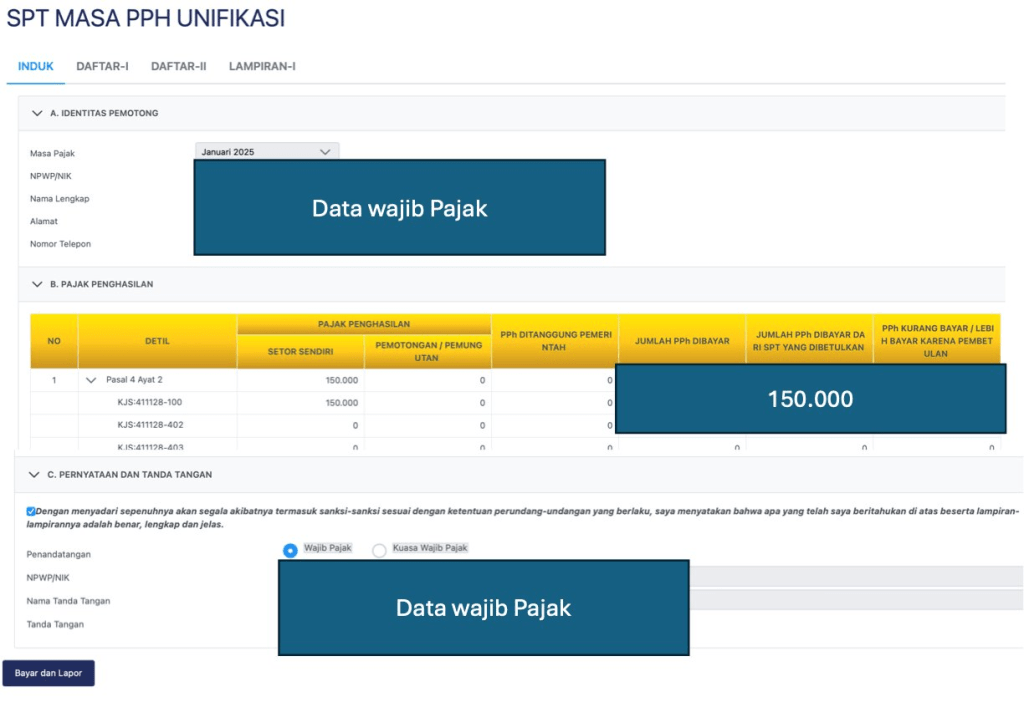Screen dimensions: 1024x702
Task: Open the DAFTAR-II tab
Action: (178, 67)
